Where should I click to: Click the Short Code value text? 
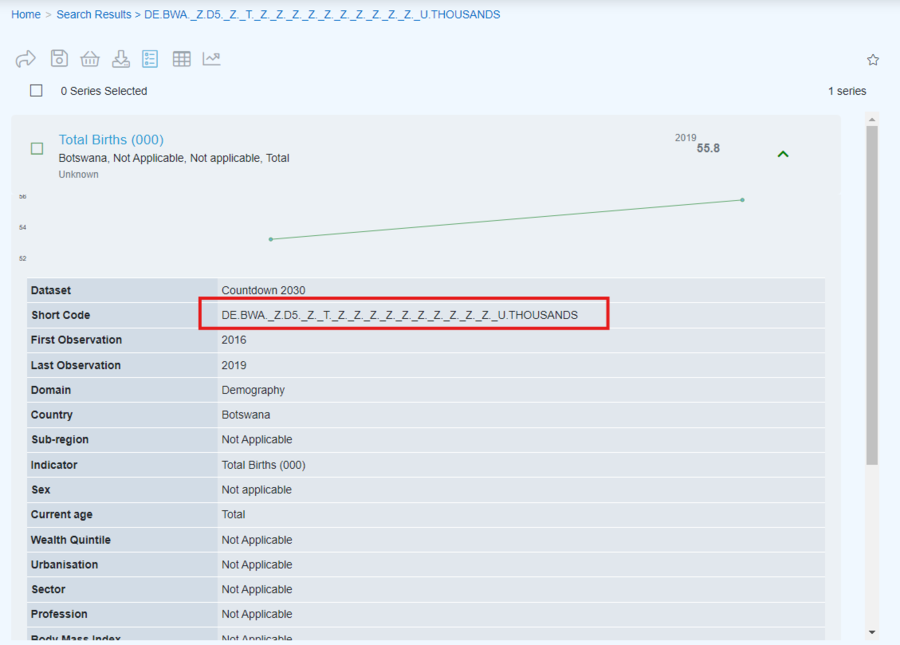tap(400, 315)
